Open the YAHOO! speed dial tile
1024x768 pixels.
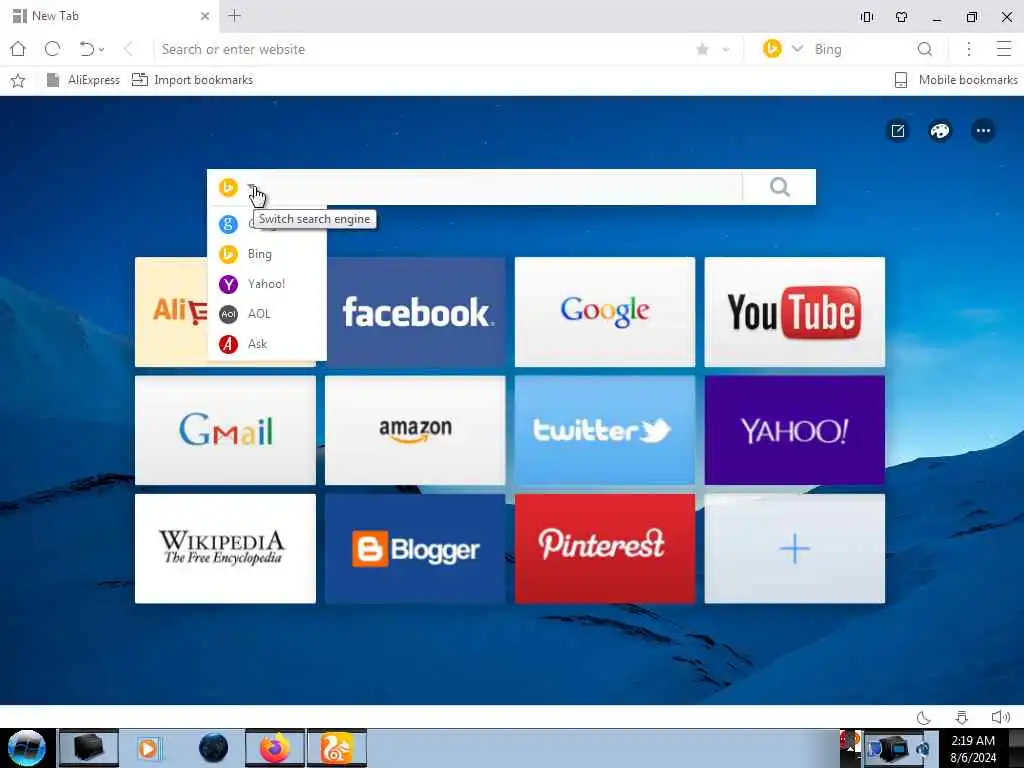[795, 430]
